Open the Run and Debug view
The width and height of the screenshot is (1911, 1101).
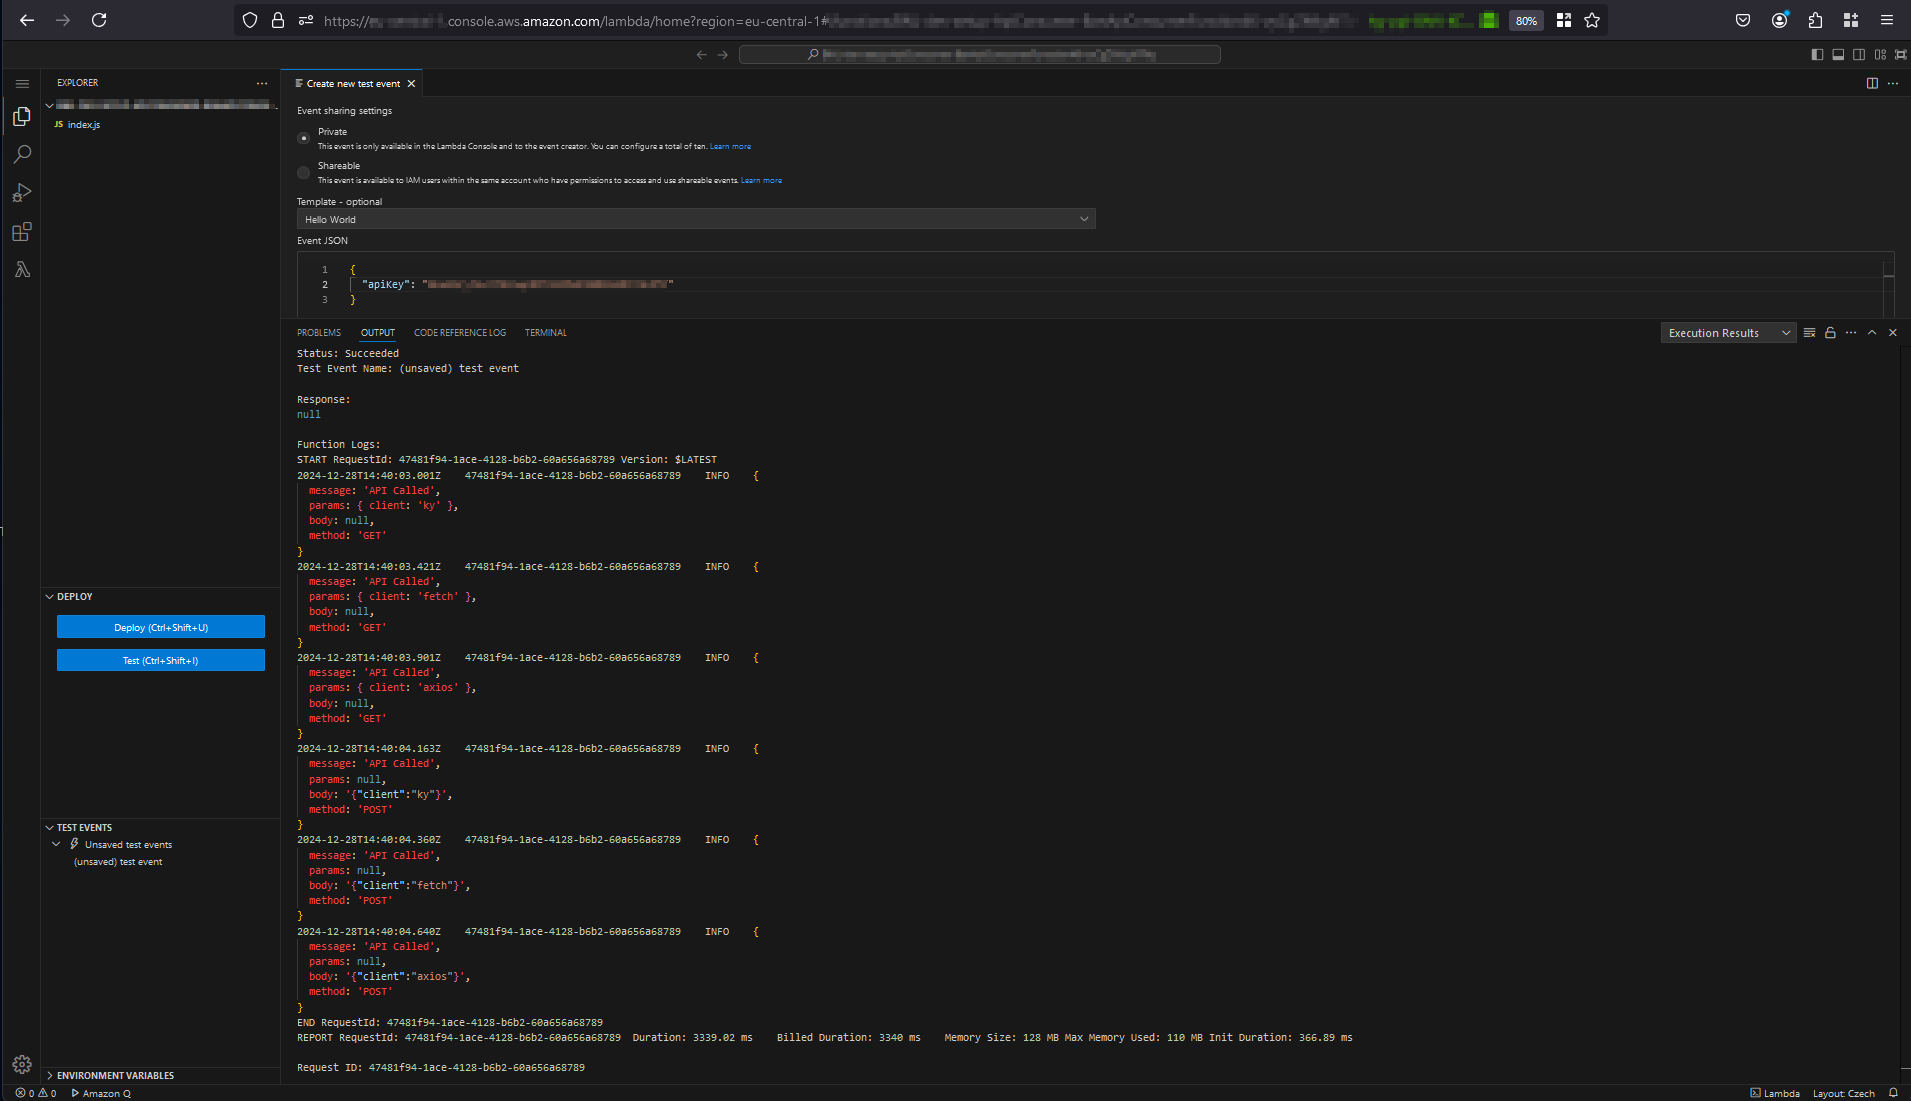coord(22,193)
